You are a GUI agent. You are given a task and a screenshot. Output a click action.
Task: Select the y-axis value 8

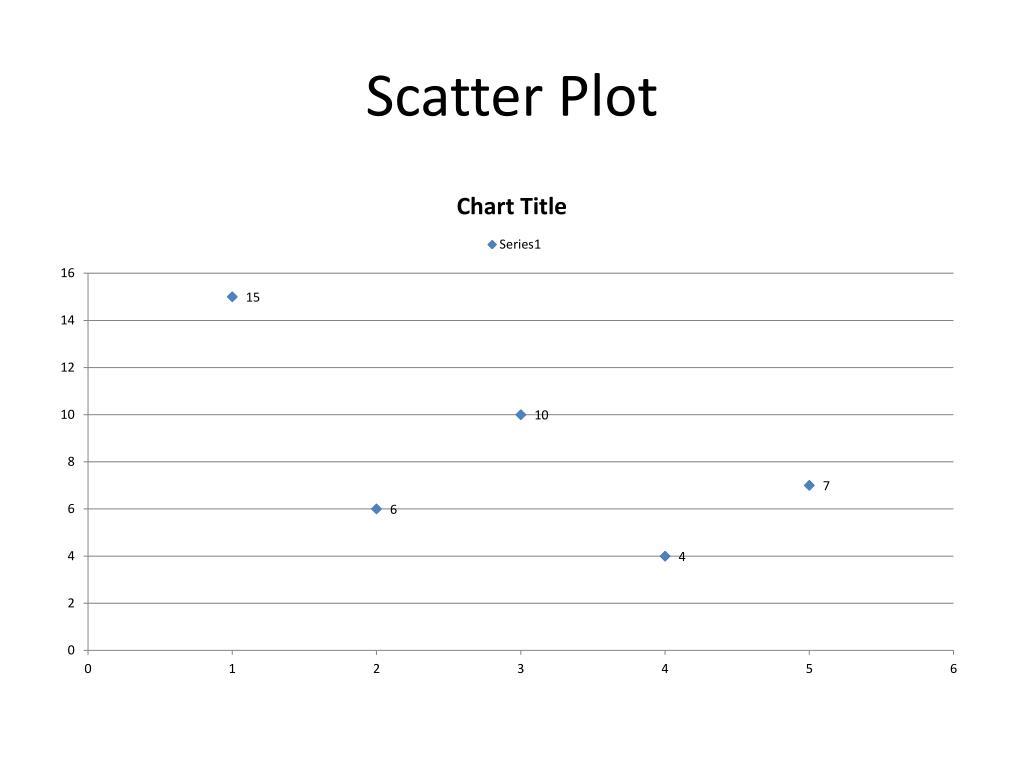(71, 462)
